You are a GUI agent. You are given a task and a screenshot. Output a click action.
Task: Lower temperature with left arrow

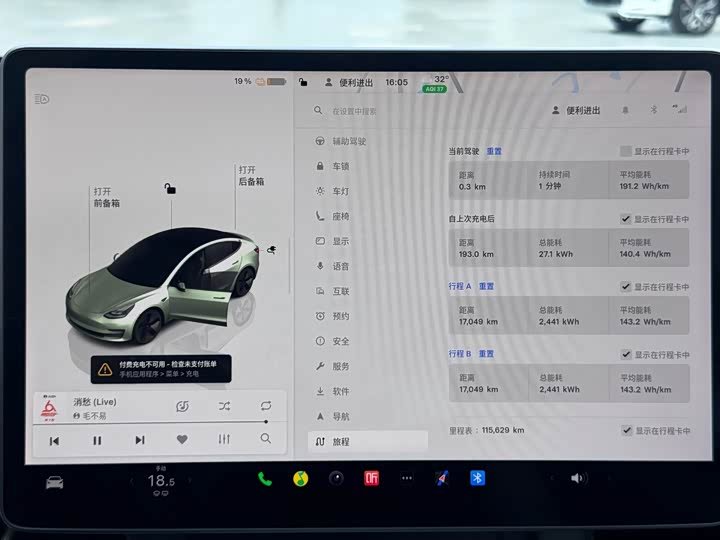coord(132,481)
